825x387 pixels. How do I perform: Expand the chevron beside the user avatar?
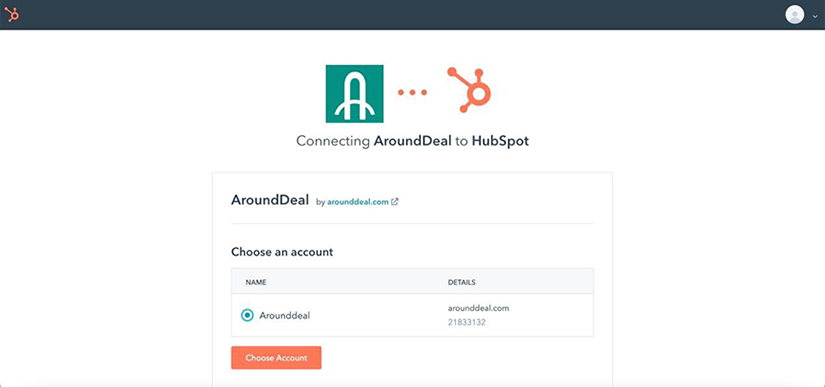point(815,16)
